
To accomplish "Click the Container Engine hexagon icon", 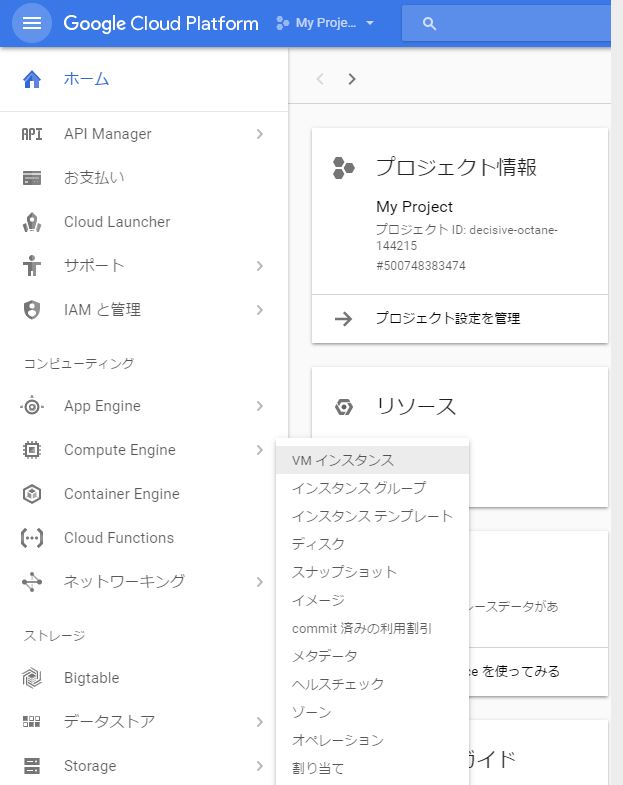I will coord(32,494).
